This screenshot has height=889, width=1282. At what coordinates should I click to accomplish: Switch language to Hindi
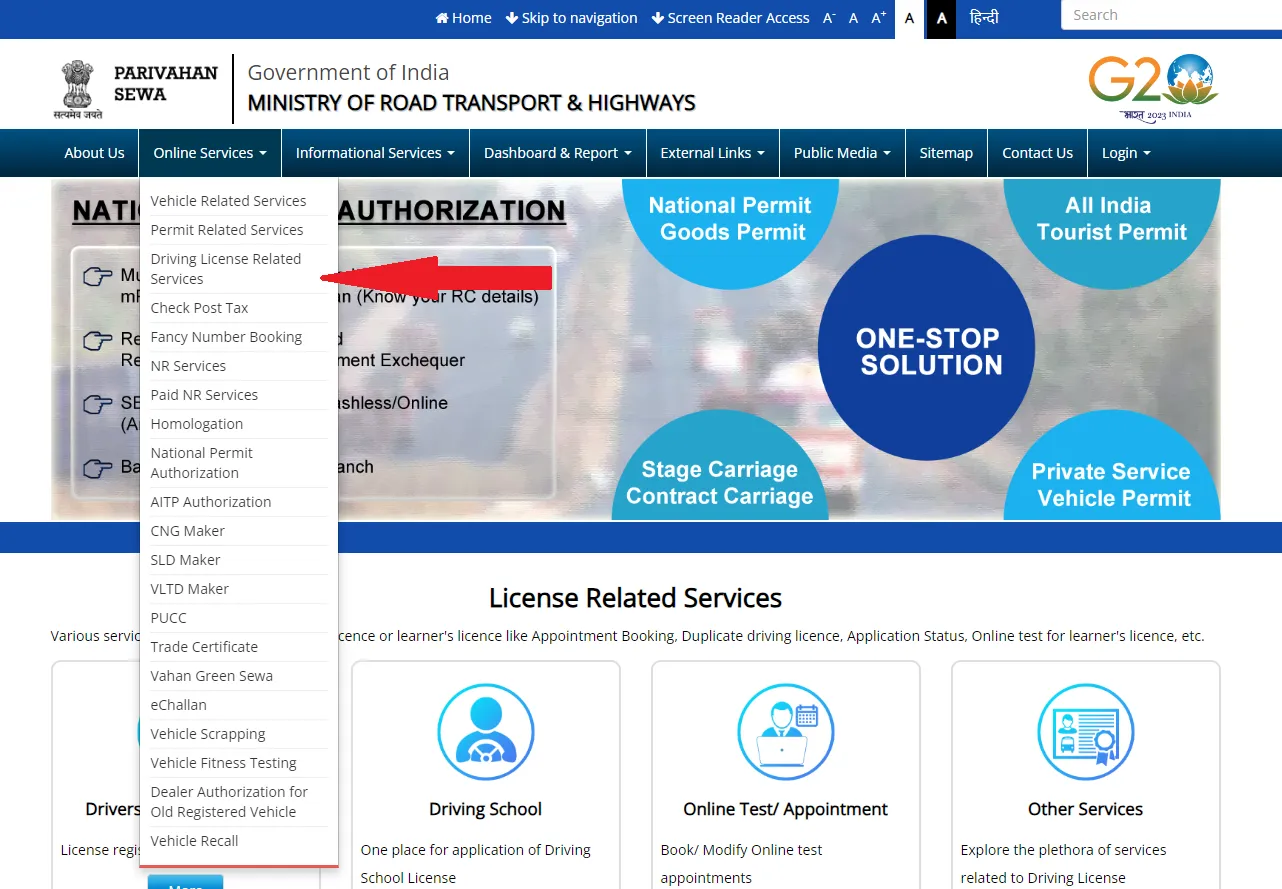(x=985, y=18)
